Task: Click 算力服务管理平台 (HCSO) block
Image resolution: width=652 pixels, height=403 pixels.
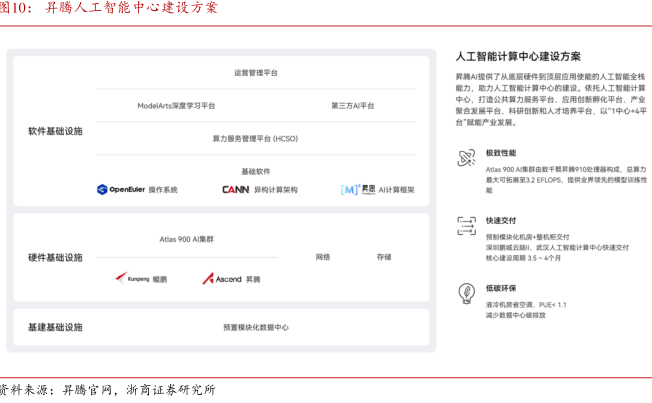Action: pyautogui.click(x=255, y=138)
